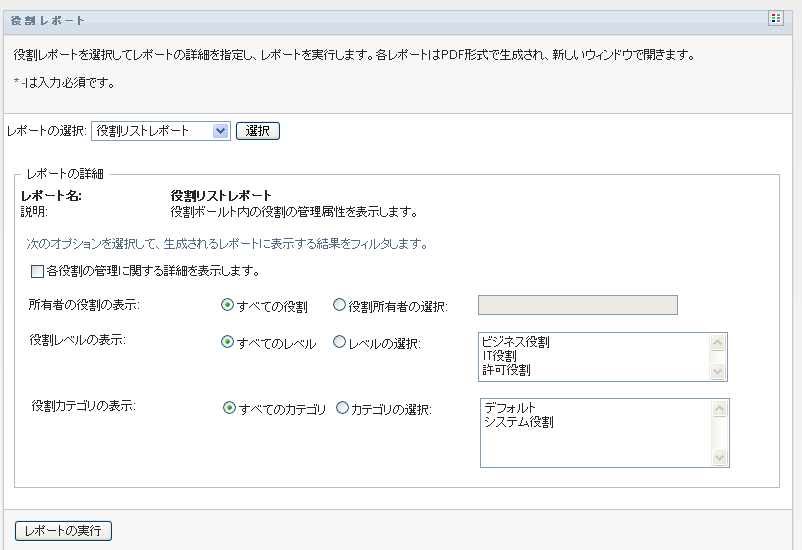
Task: Select the すべての役割 radio button
Action: pyautogui.click(x=228, y=305)
